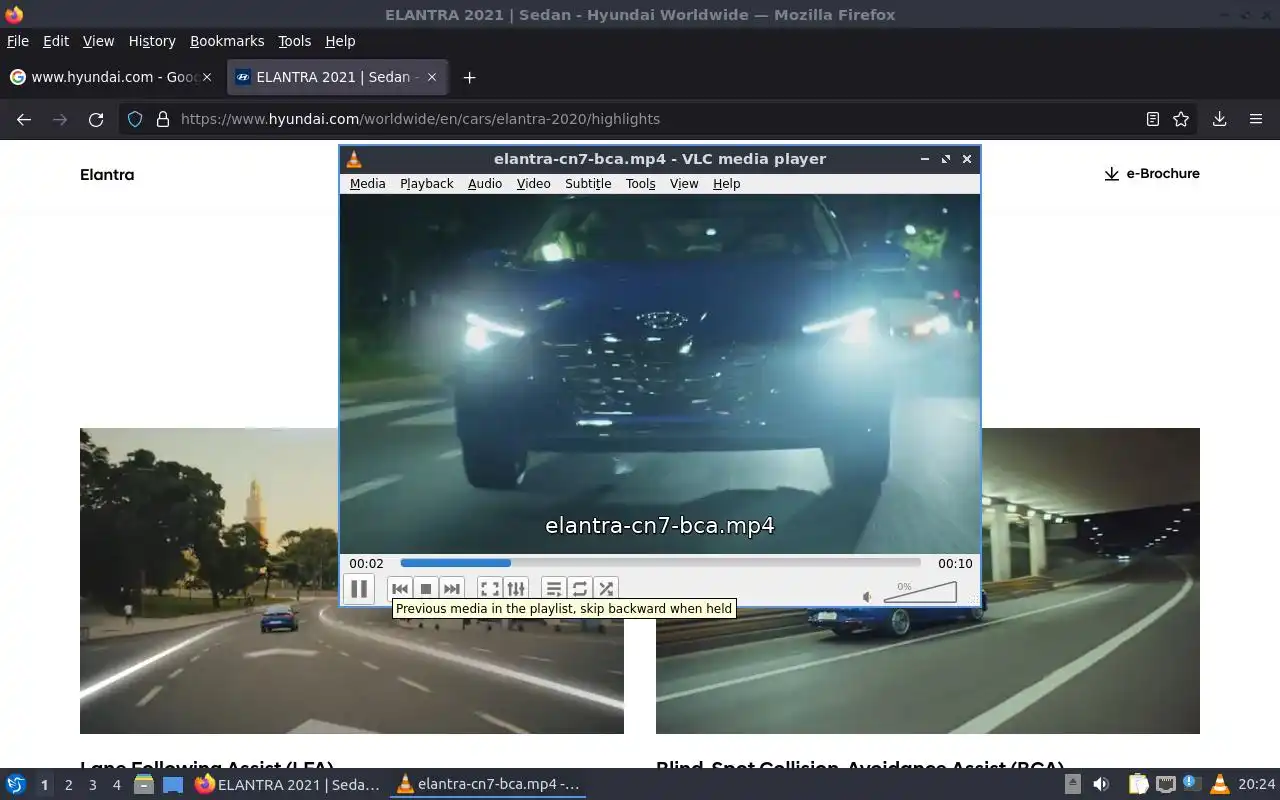Viewport: 1280px width, 800px height.
Task: Click the total time 00:10 label
Action: (x=955, y=563)
